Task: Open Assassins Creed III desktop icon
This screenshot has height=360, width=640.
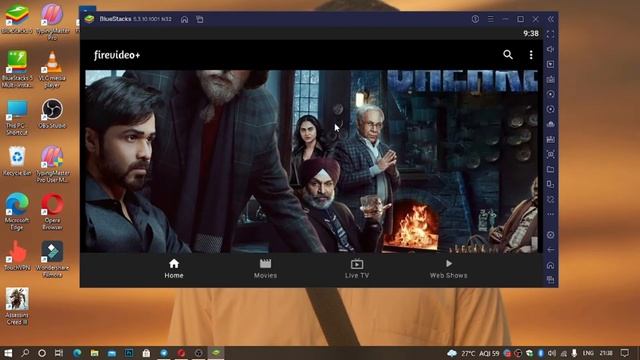Action: [x=17, y=306]
